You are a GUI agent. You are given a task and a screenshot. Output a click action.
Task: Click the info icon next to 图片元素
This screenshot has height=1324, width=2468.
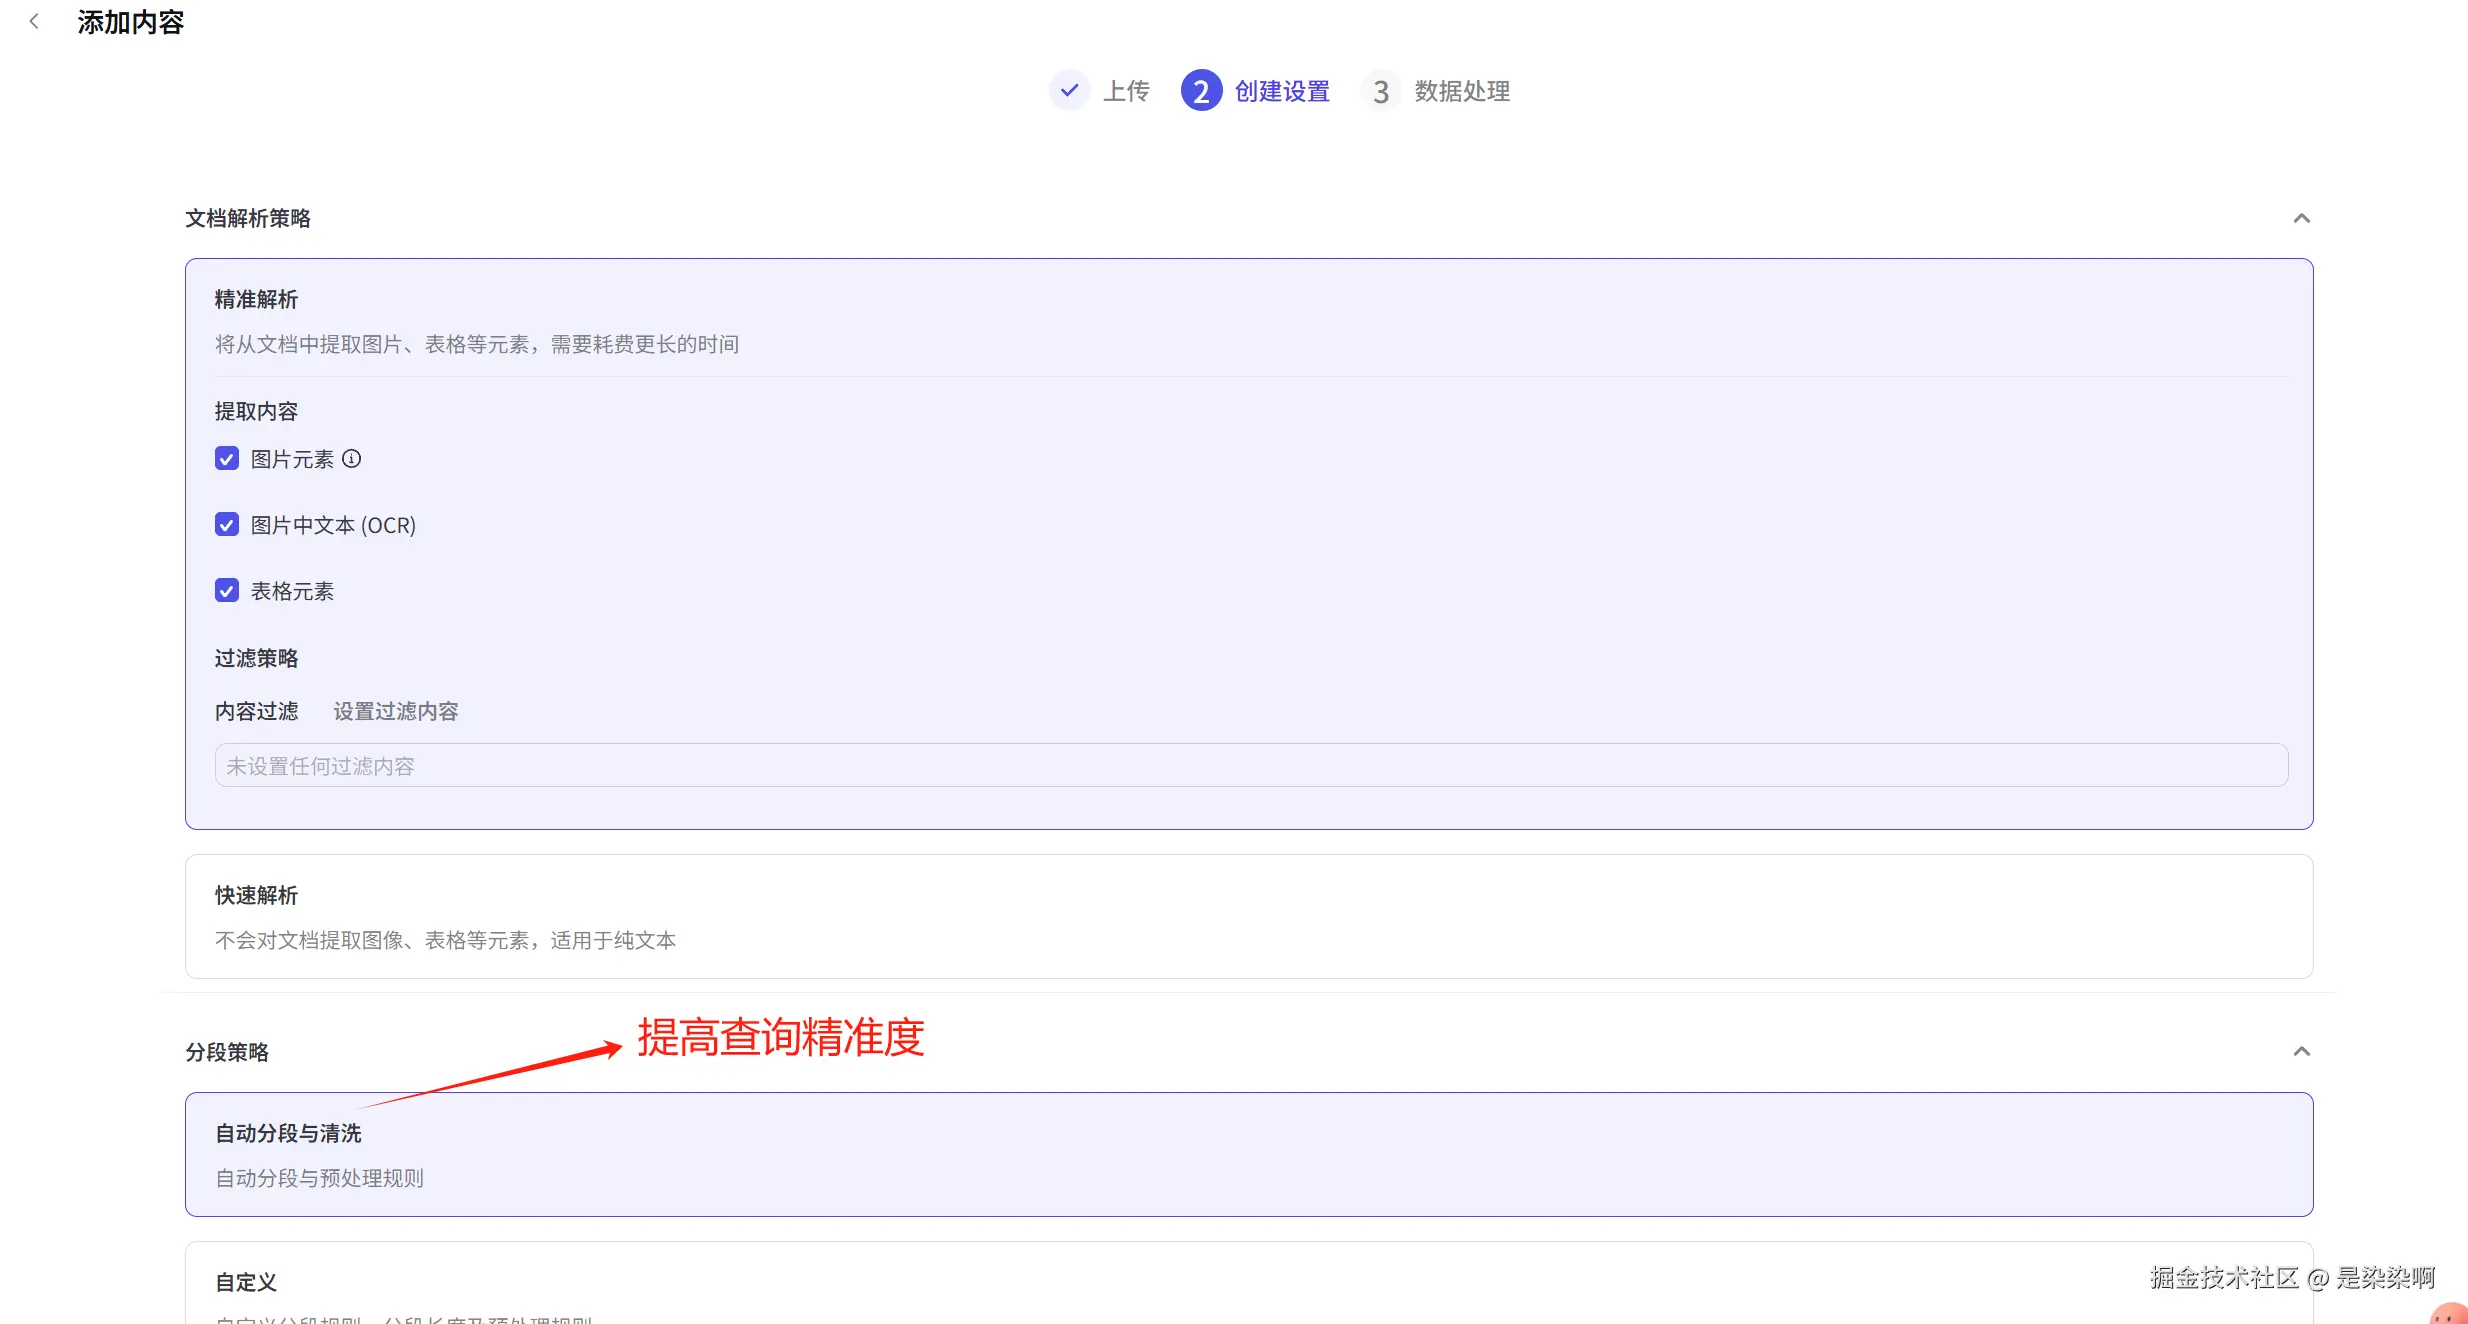tap(351, 458)
